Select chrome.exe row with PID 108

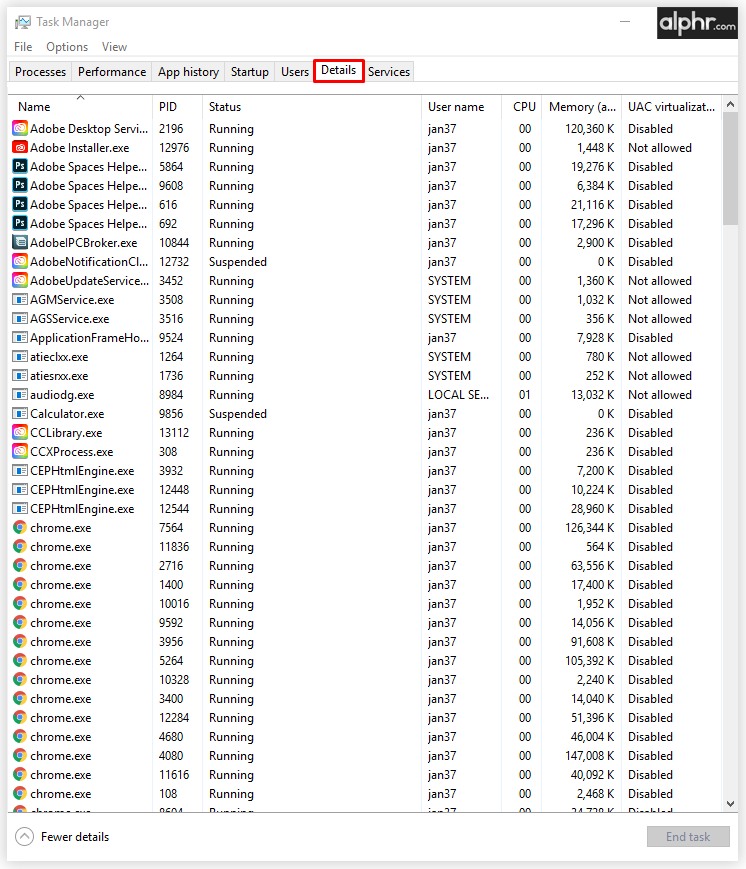point(365,794)
